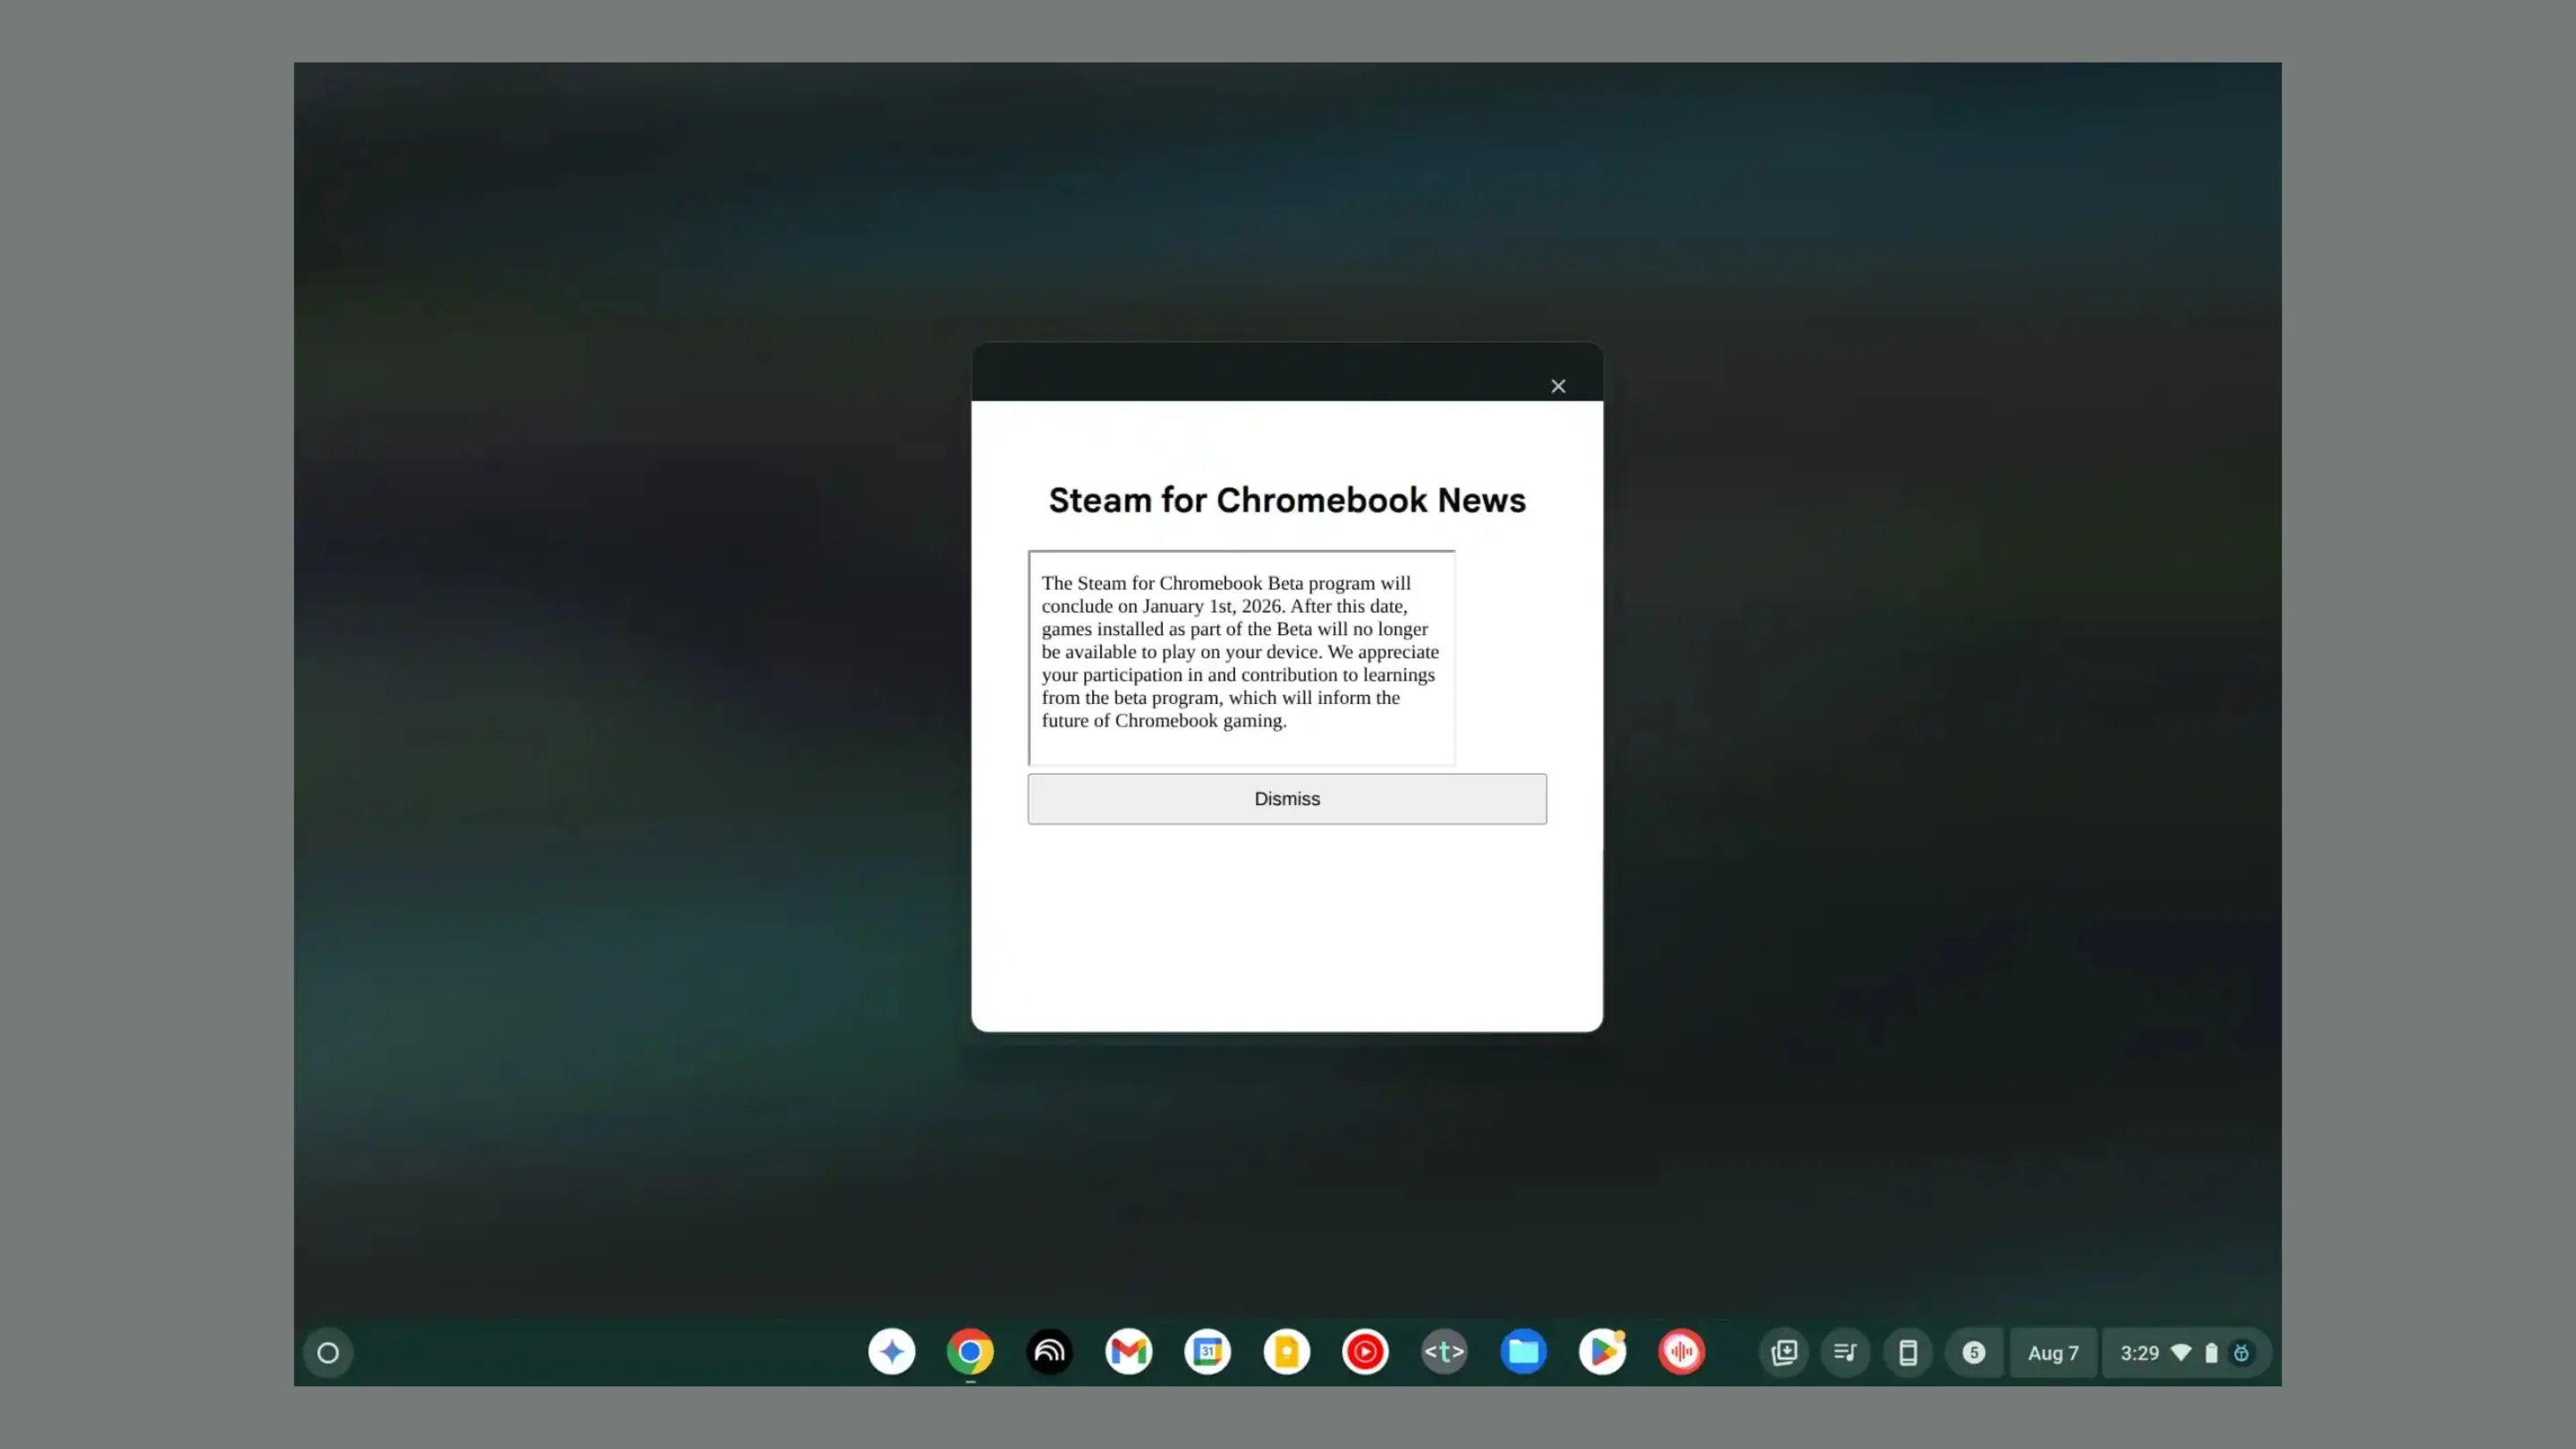Open the media controls playlist icon

coord(1846,1352)
